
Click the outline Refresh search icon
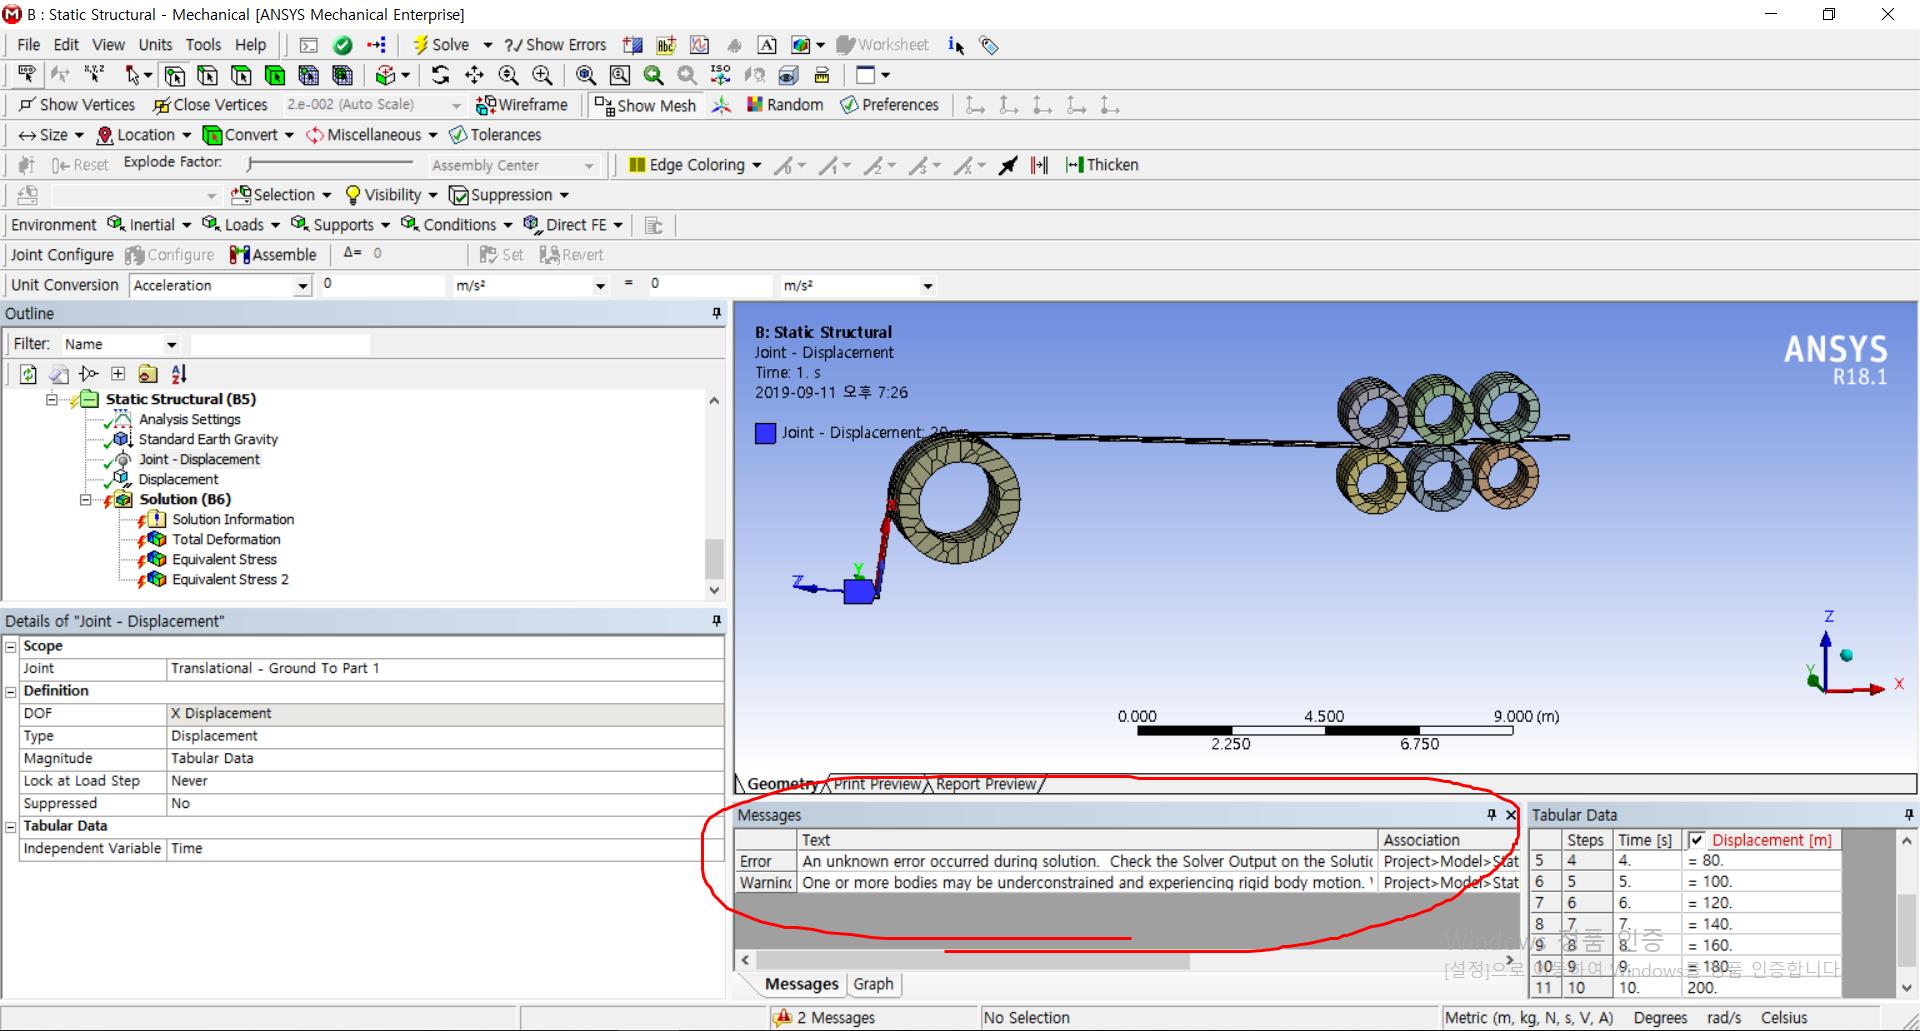(x=28, y=374)
